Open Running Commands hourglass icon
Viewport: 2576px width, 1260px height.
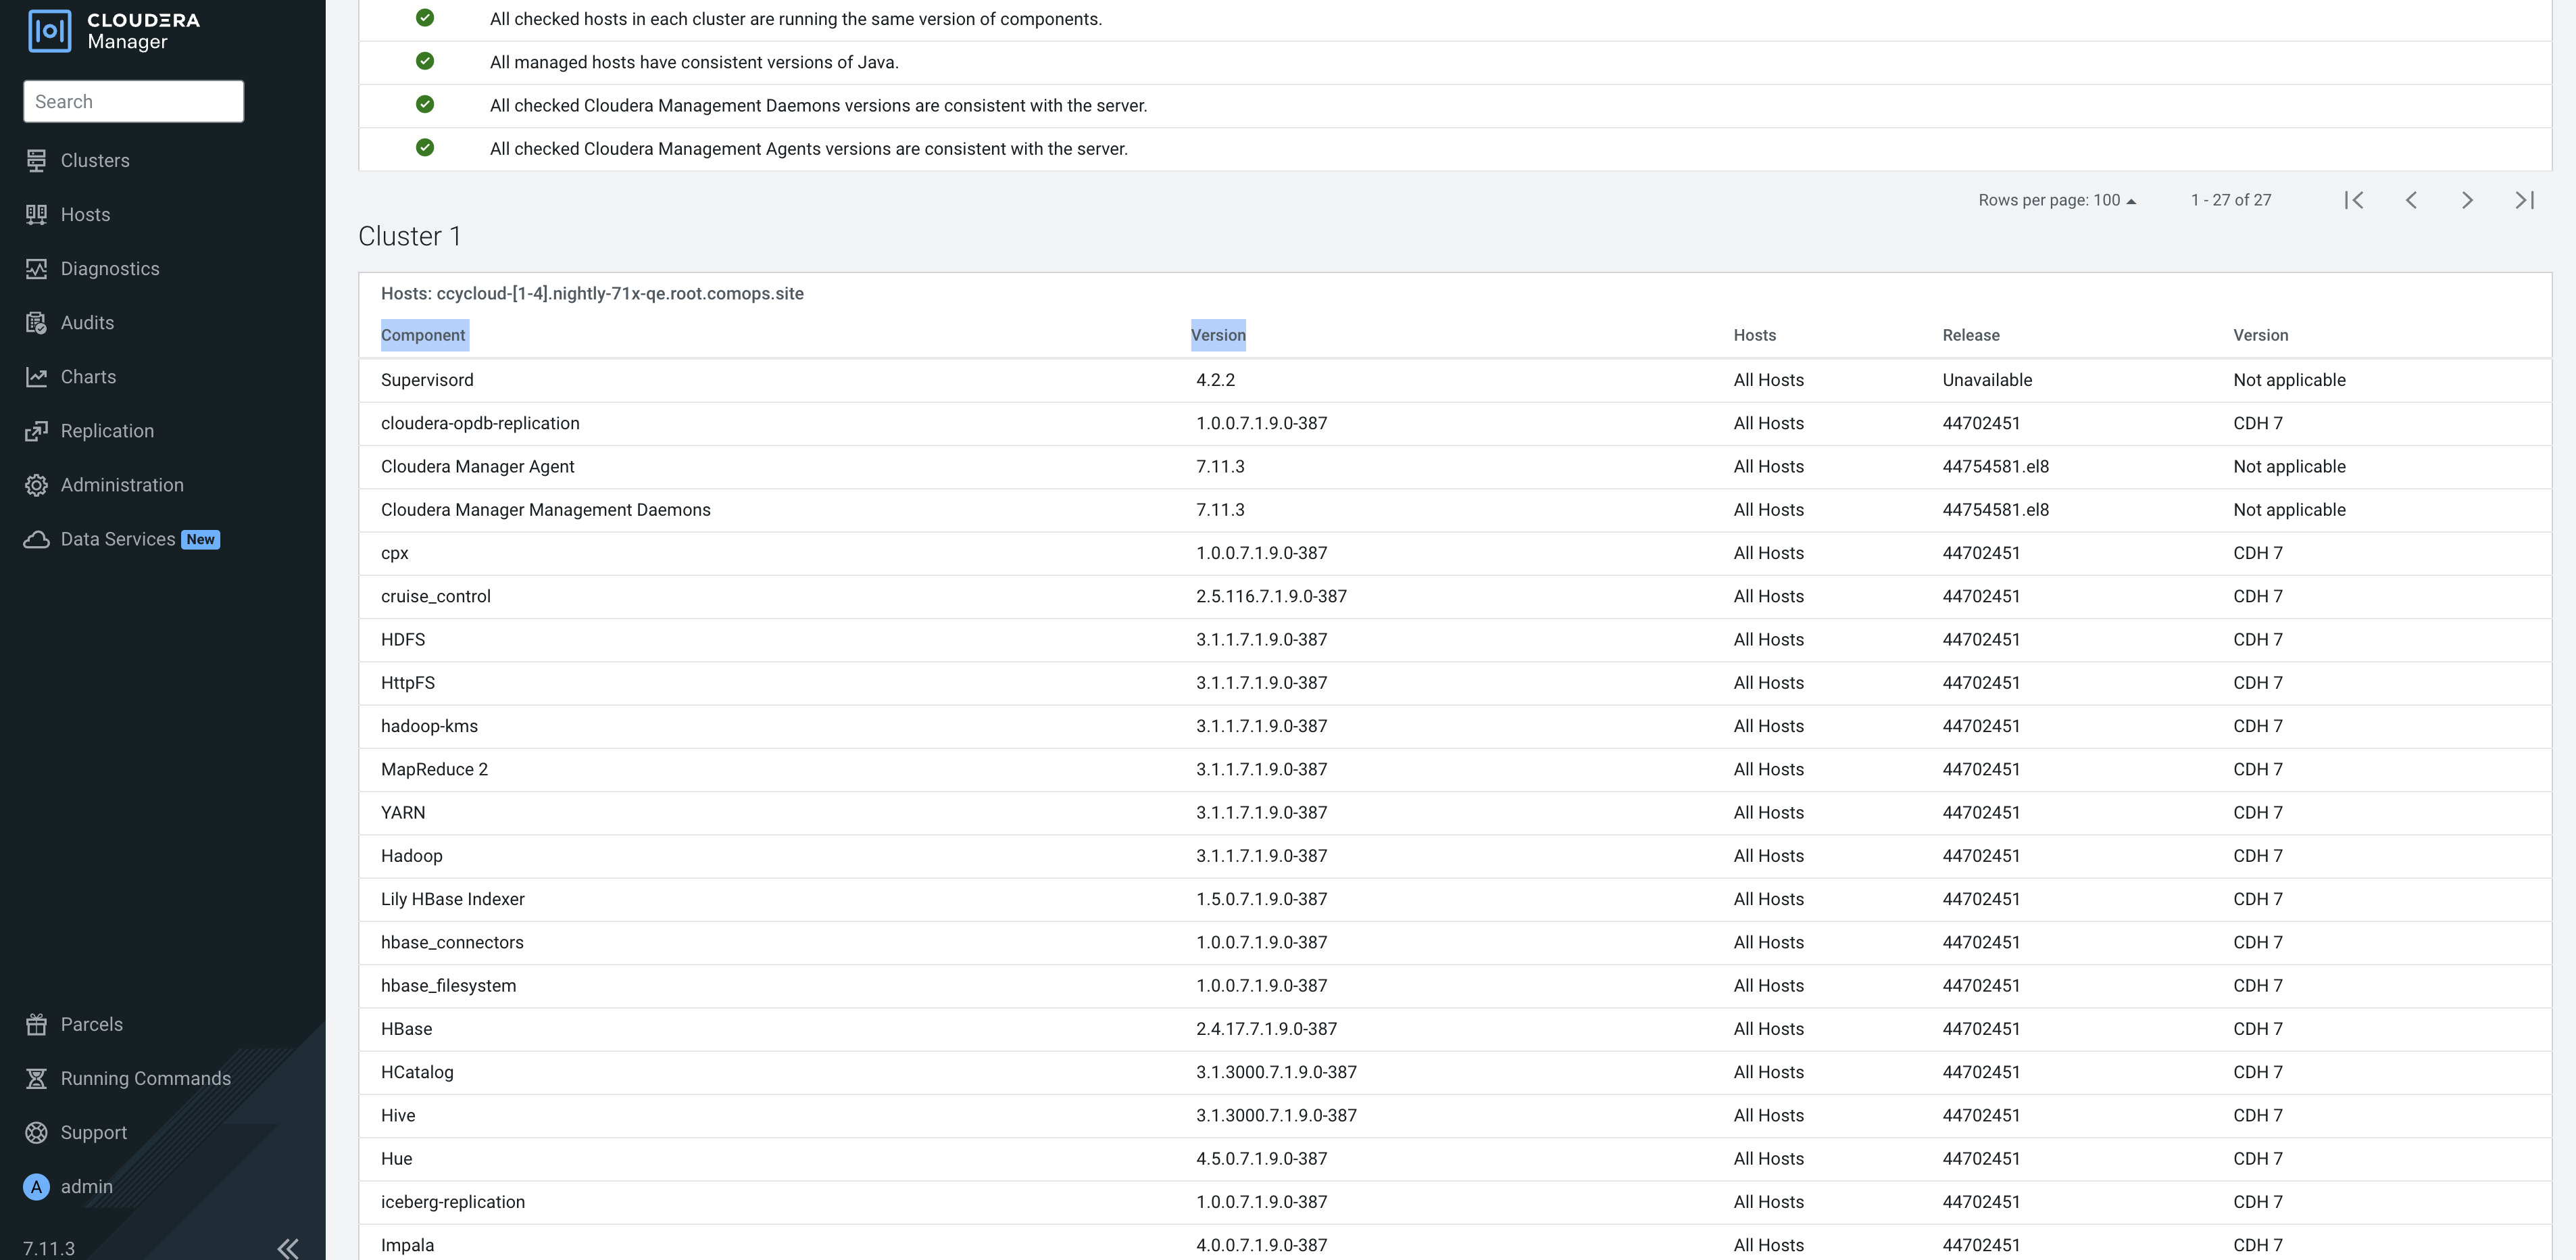(x=36, y=1078)
